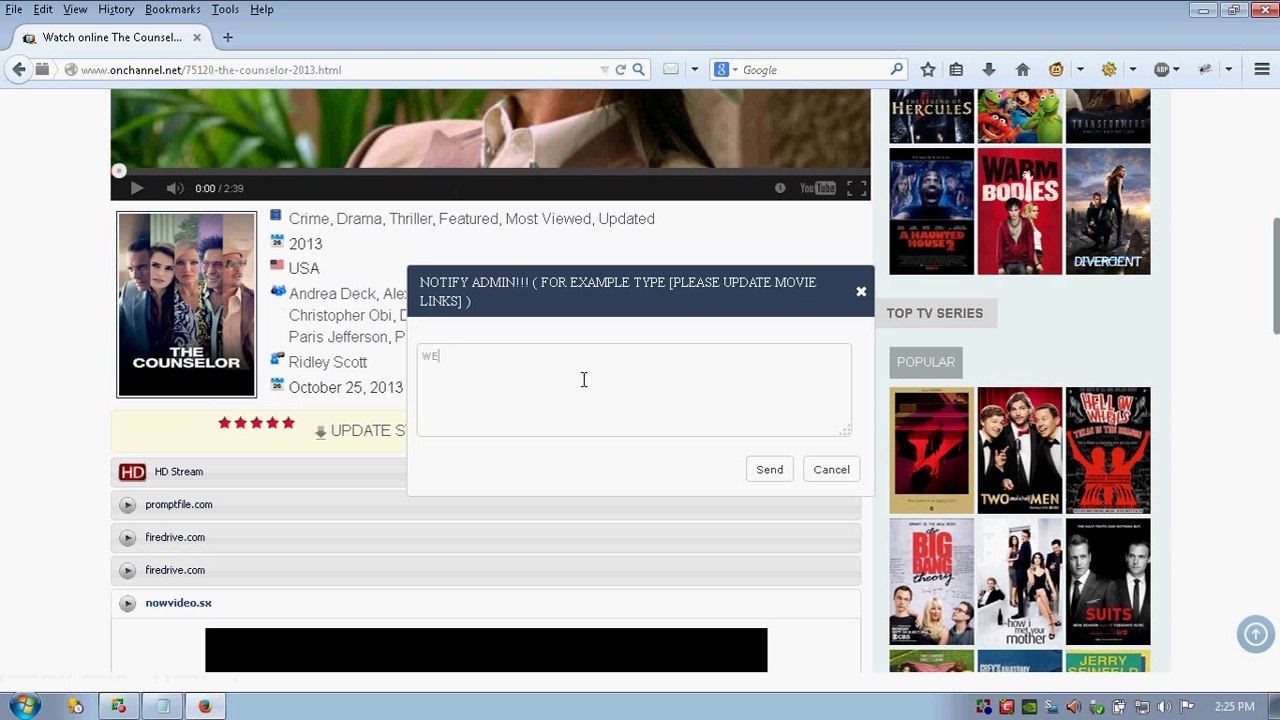
Task: Open the address bar history dropdown arrow
Action: (604, 69)
